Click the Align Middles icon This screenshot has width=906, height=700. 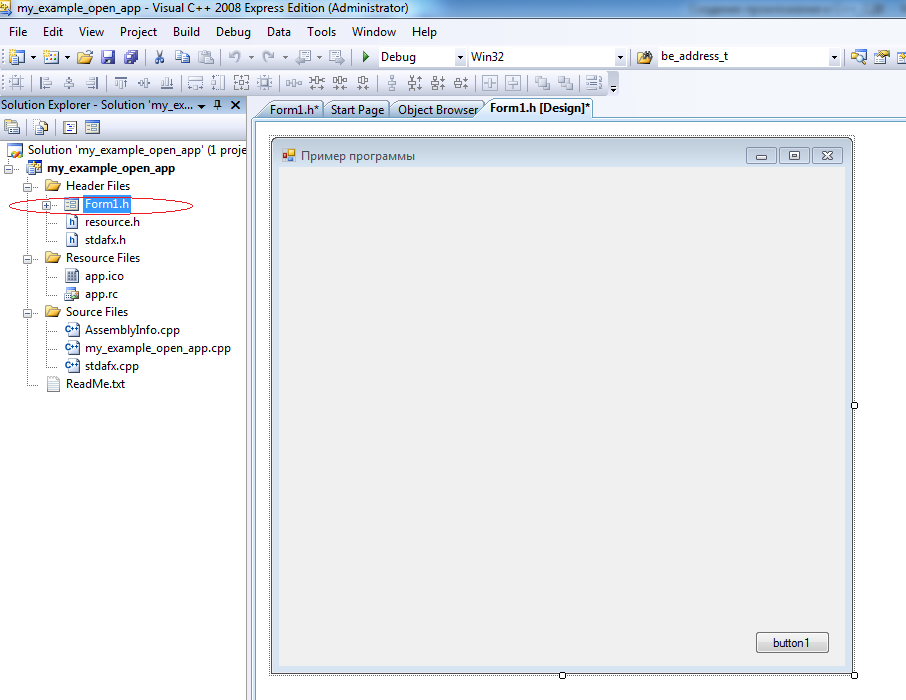pyautogui.click(x=144, y=83)
